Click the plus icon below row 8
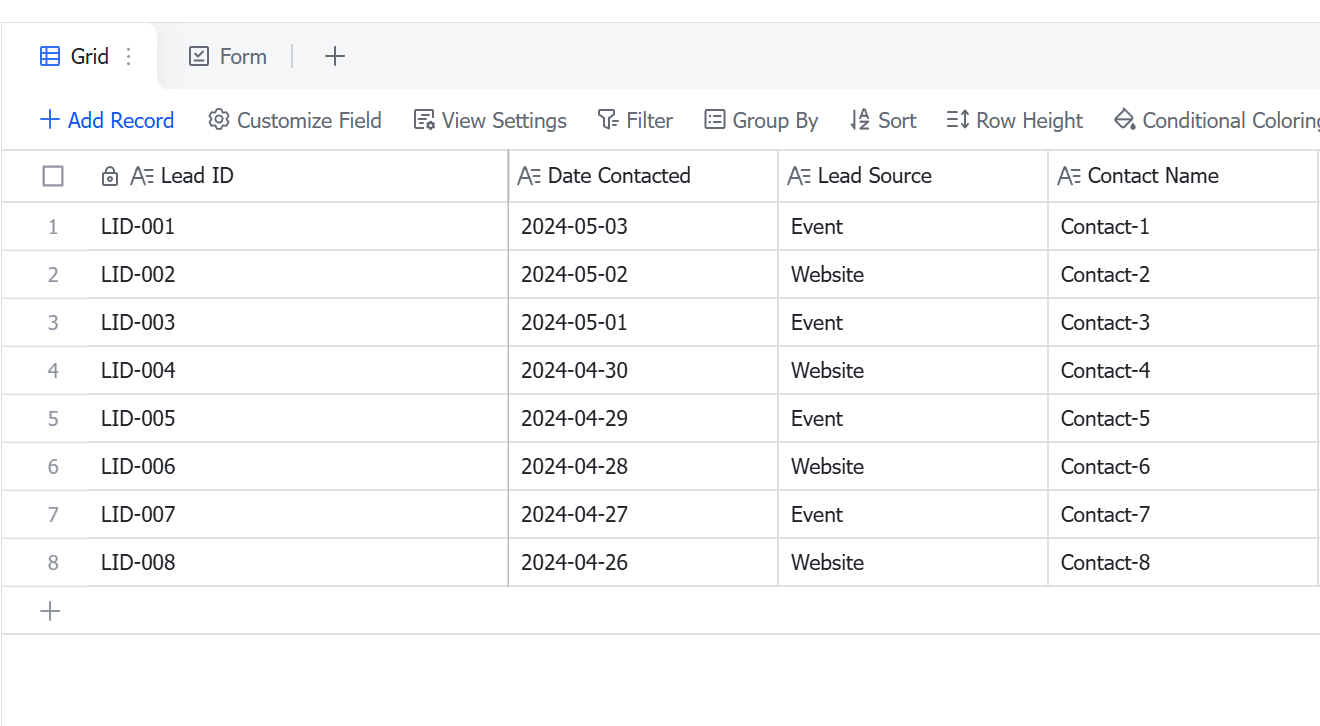 coord(50,611)
